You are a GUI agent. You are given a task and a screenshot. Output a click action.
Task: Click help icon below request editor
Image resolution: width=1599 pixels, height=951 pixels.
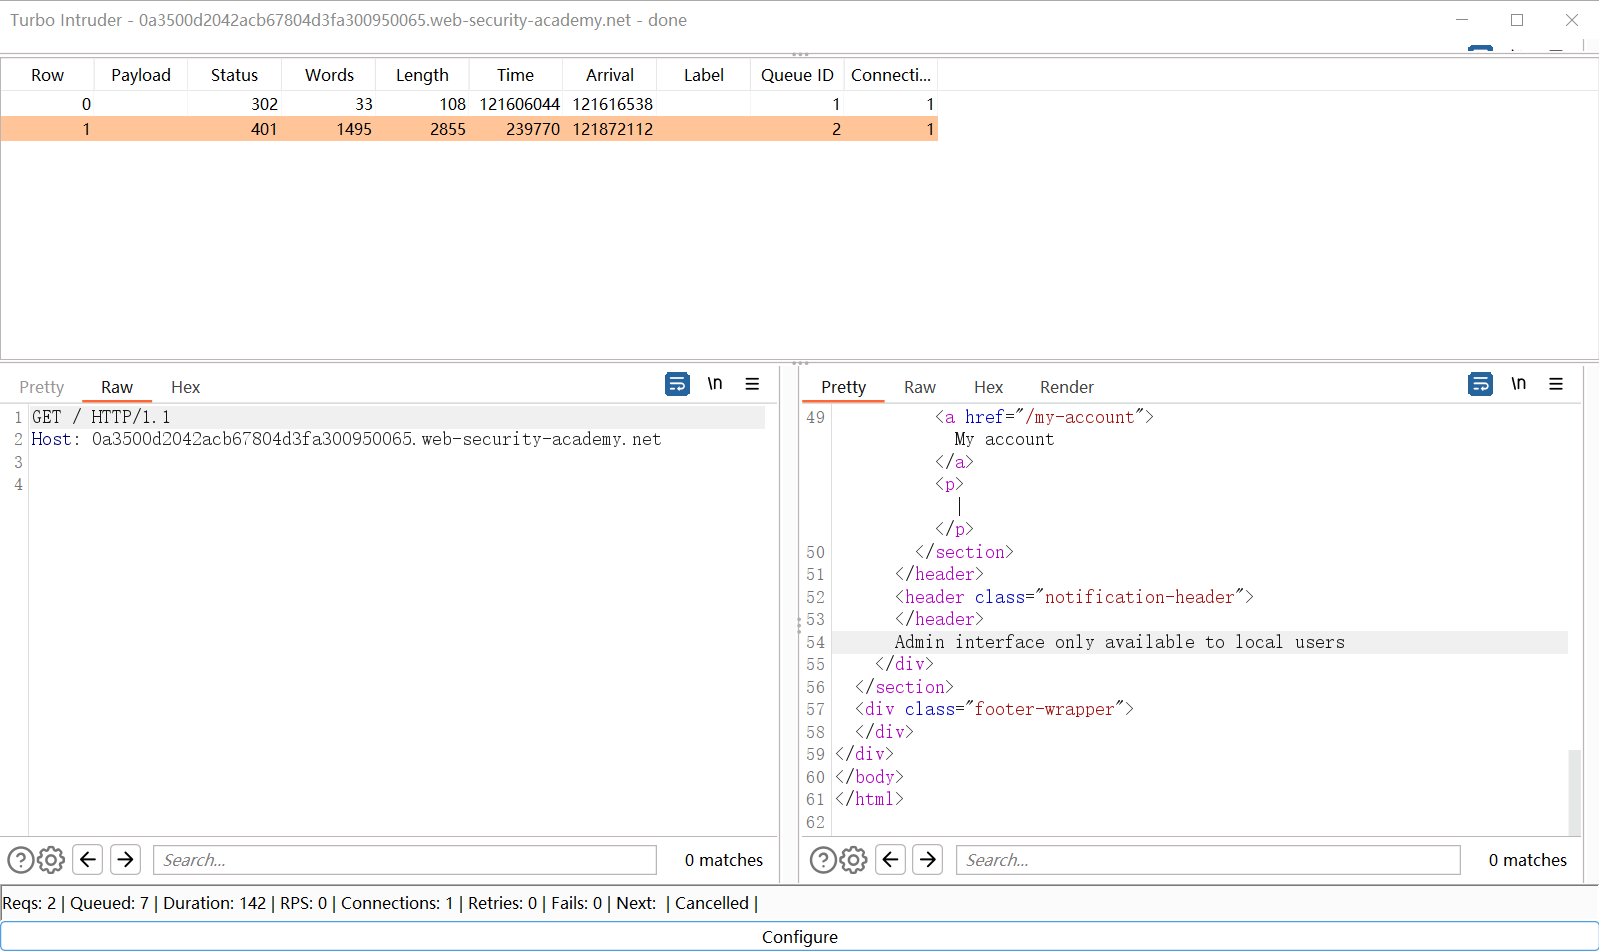(20, 860)
